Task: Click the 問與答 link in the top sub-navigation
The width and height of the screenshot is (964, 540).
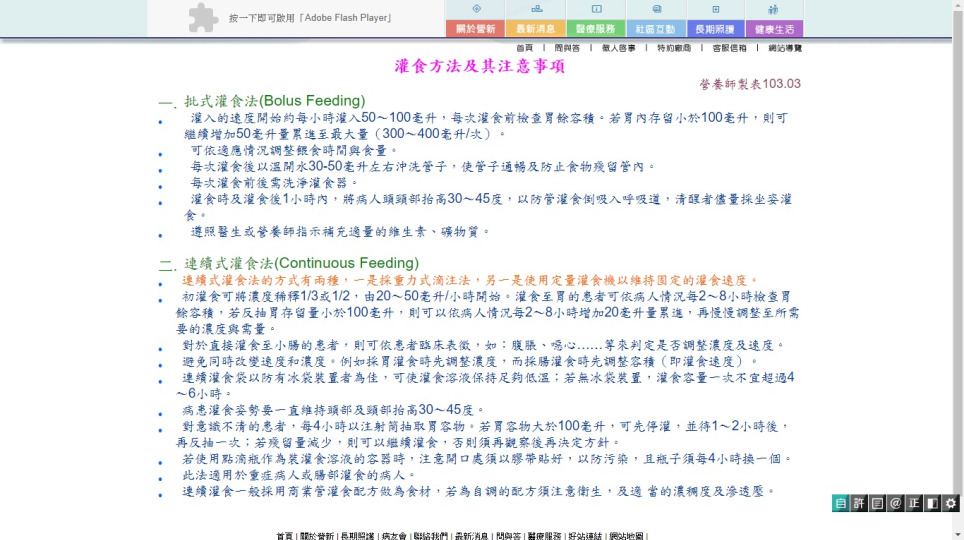Action: (x=567, y=48)
